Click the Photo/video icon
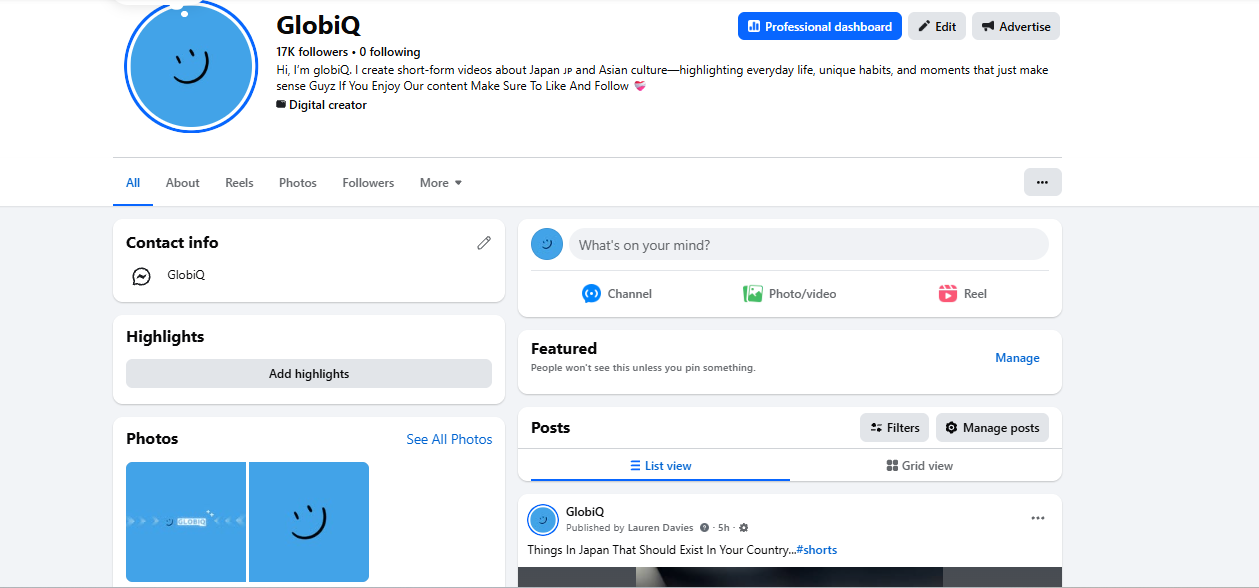Screen dimensions: 1259x588 (x=753, y=294)
